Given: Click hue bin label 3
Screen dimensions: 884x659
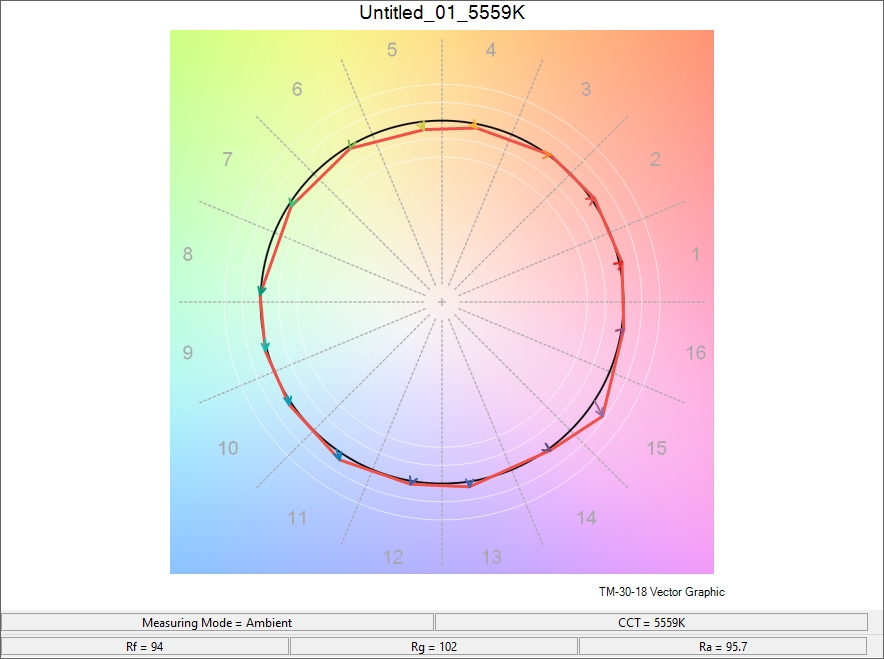Looking at the screenshot, I should tap(586, 89).
